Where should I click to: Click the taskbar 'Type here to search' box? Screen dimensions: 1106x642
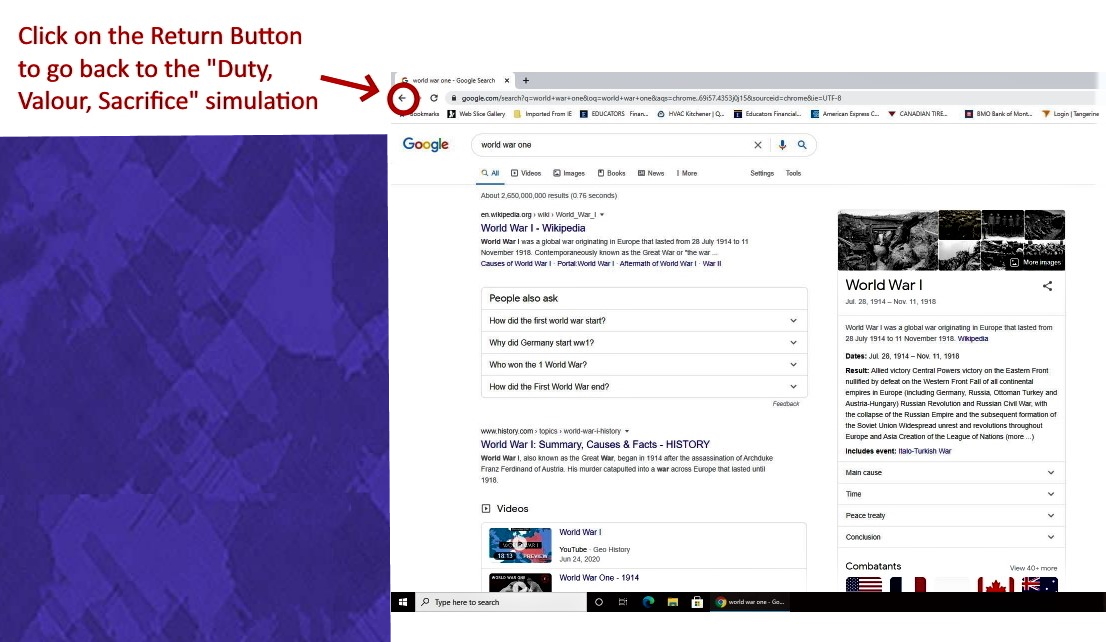[501, 602]
